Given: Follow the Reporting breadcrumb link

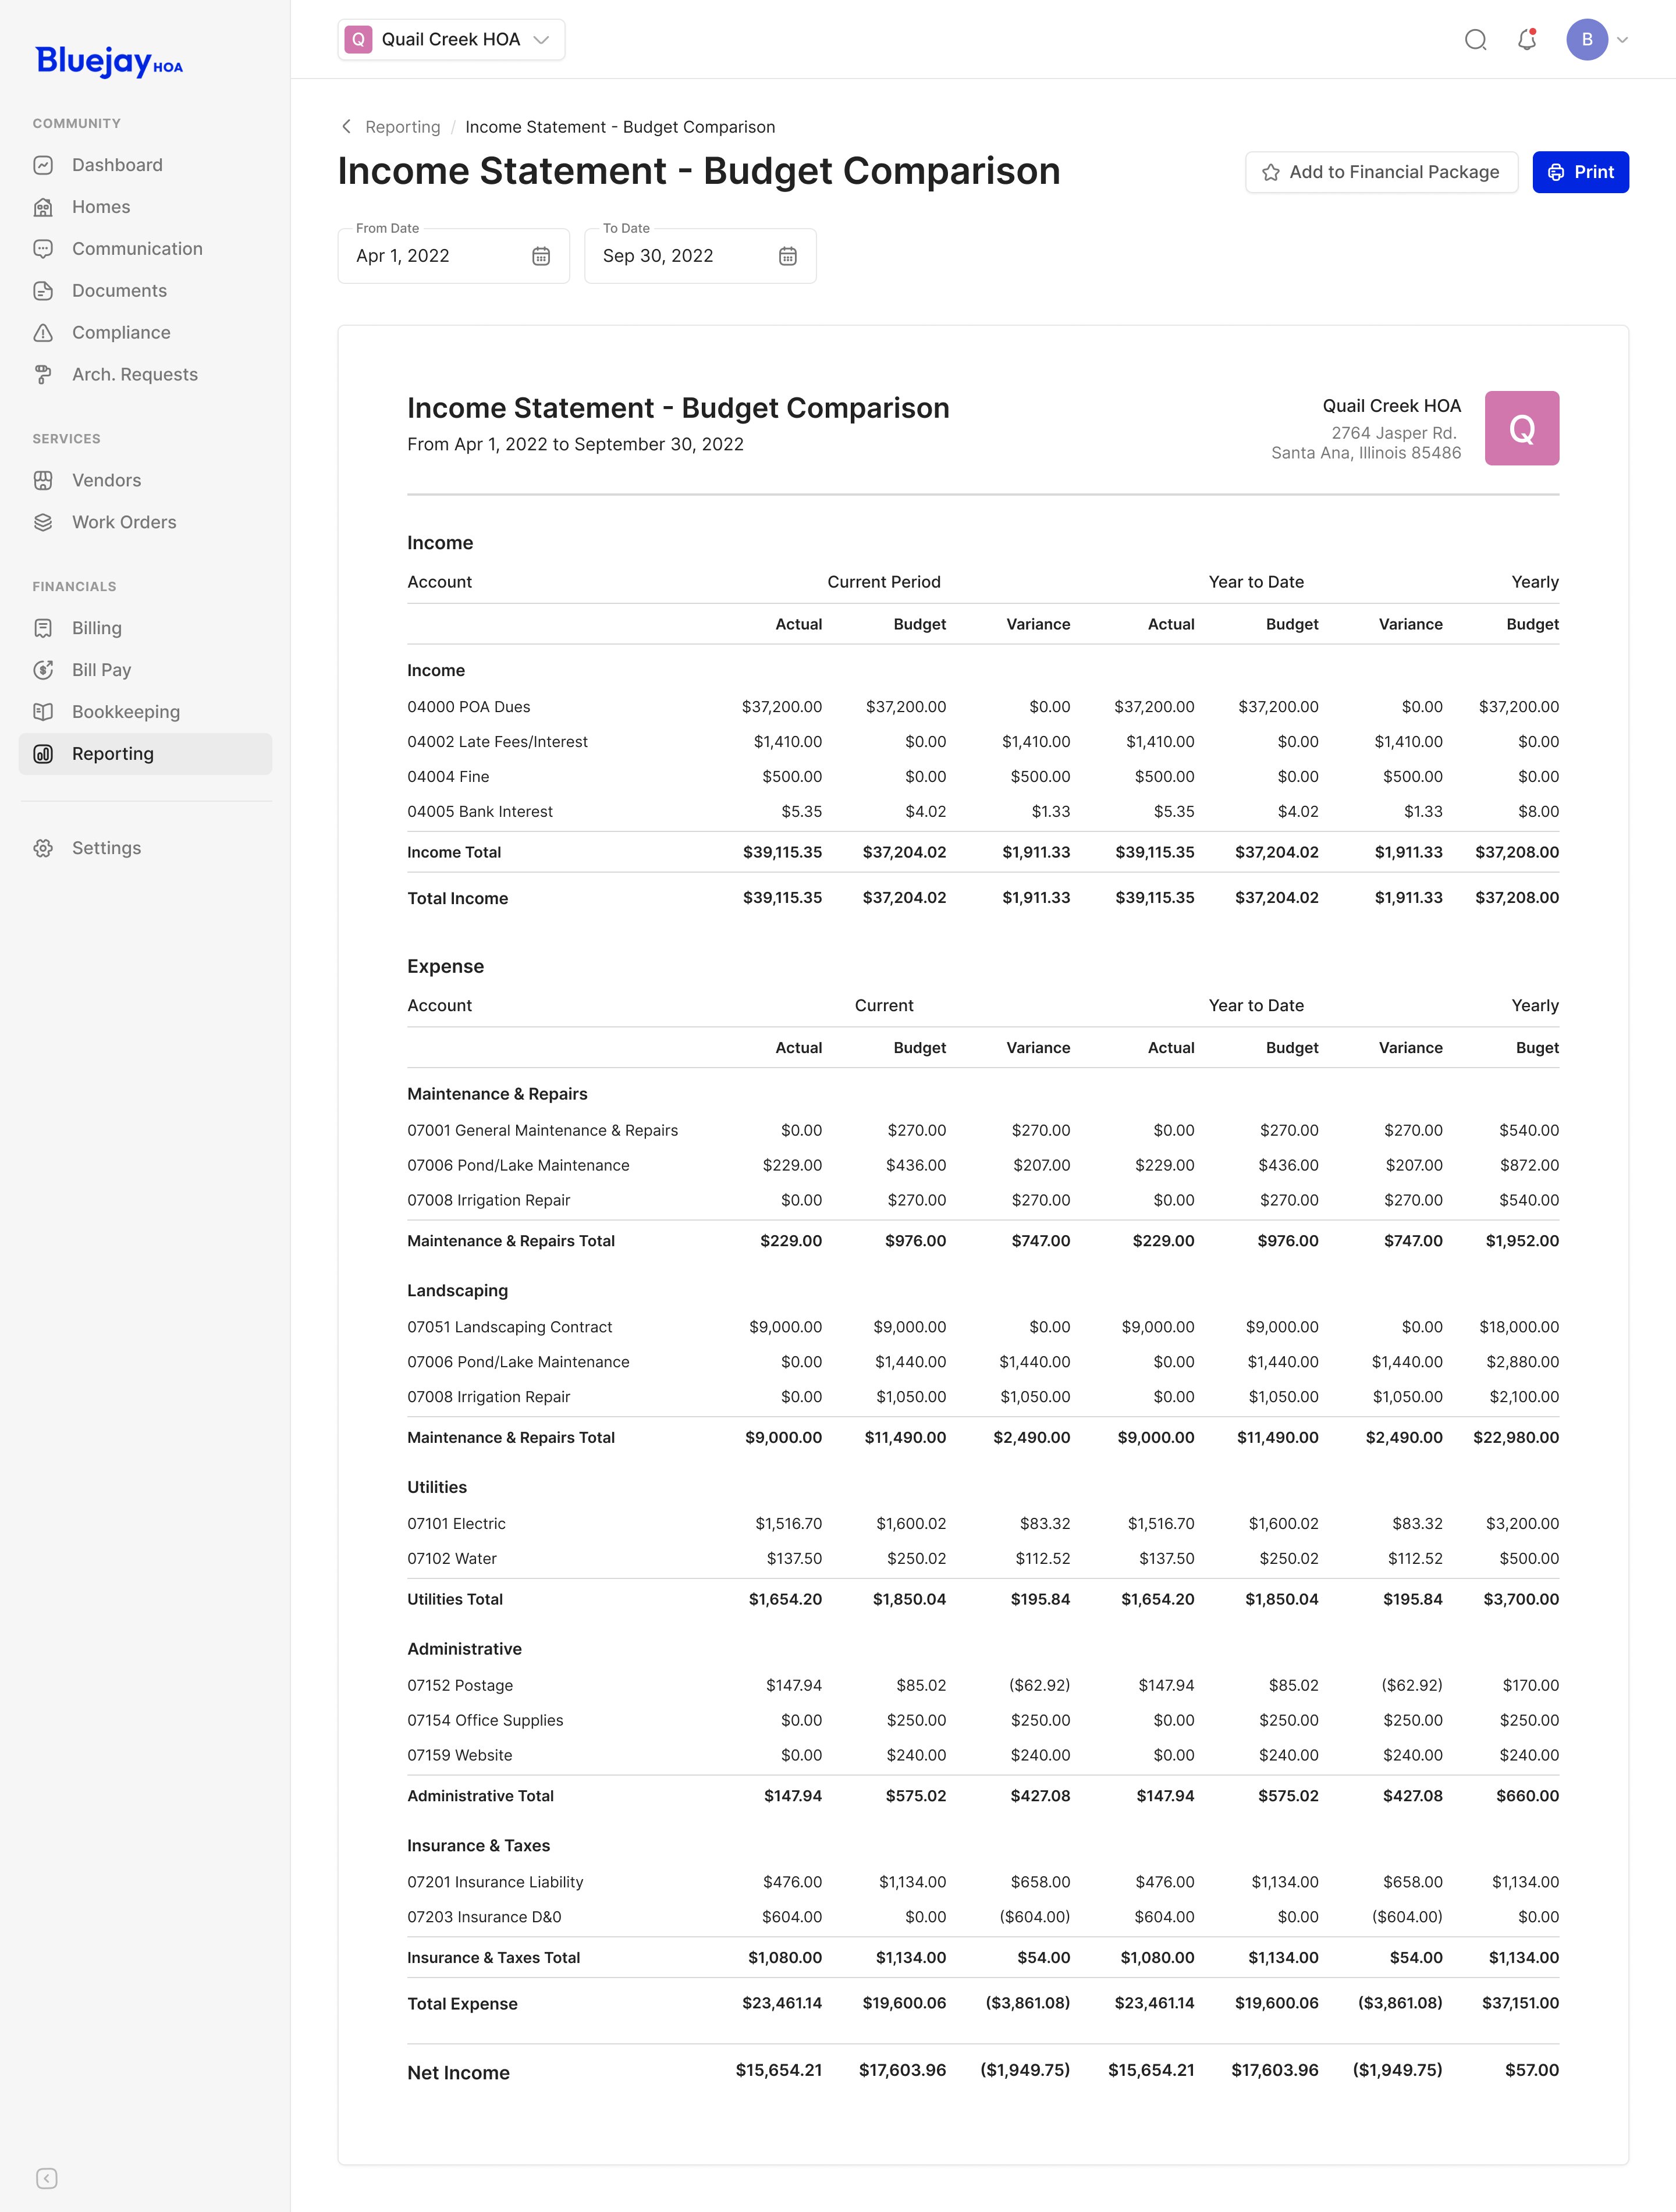Looking at the screenshot, I should pyautogui.click(x=403, y=127).
